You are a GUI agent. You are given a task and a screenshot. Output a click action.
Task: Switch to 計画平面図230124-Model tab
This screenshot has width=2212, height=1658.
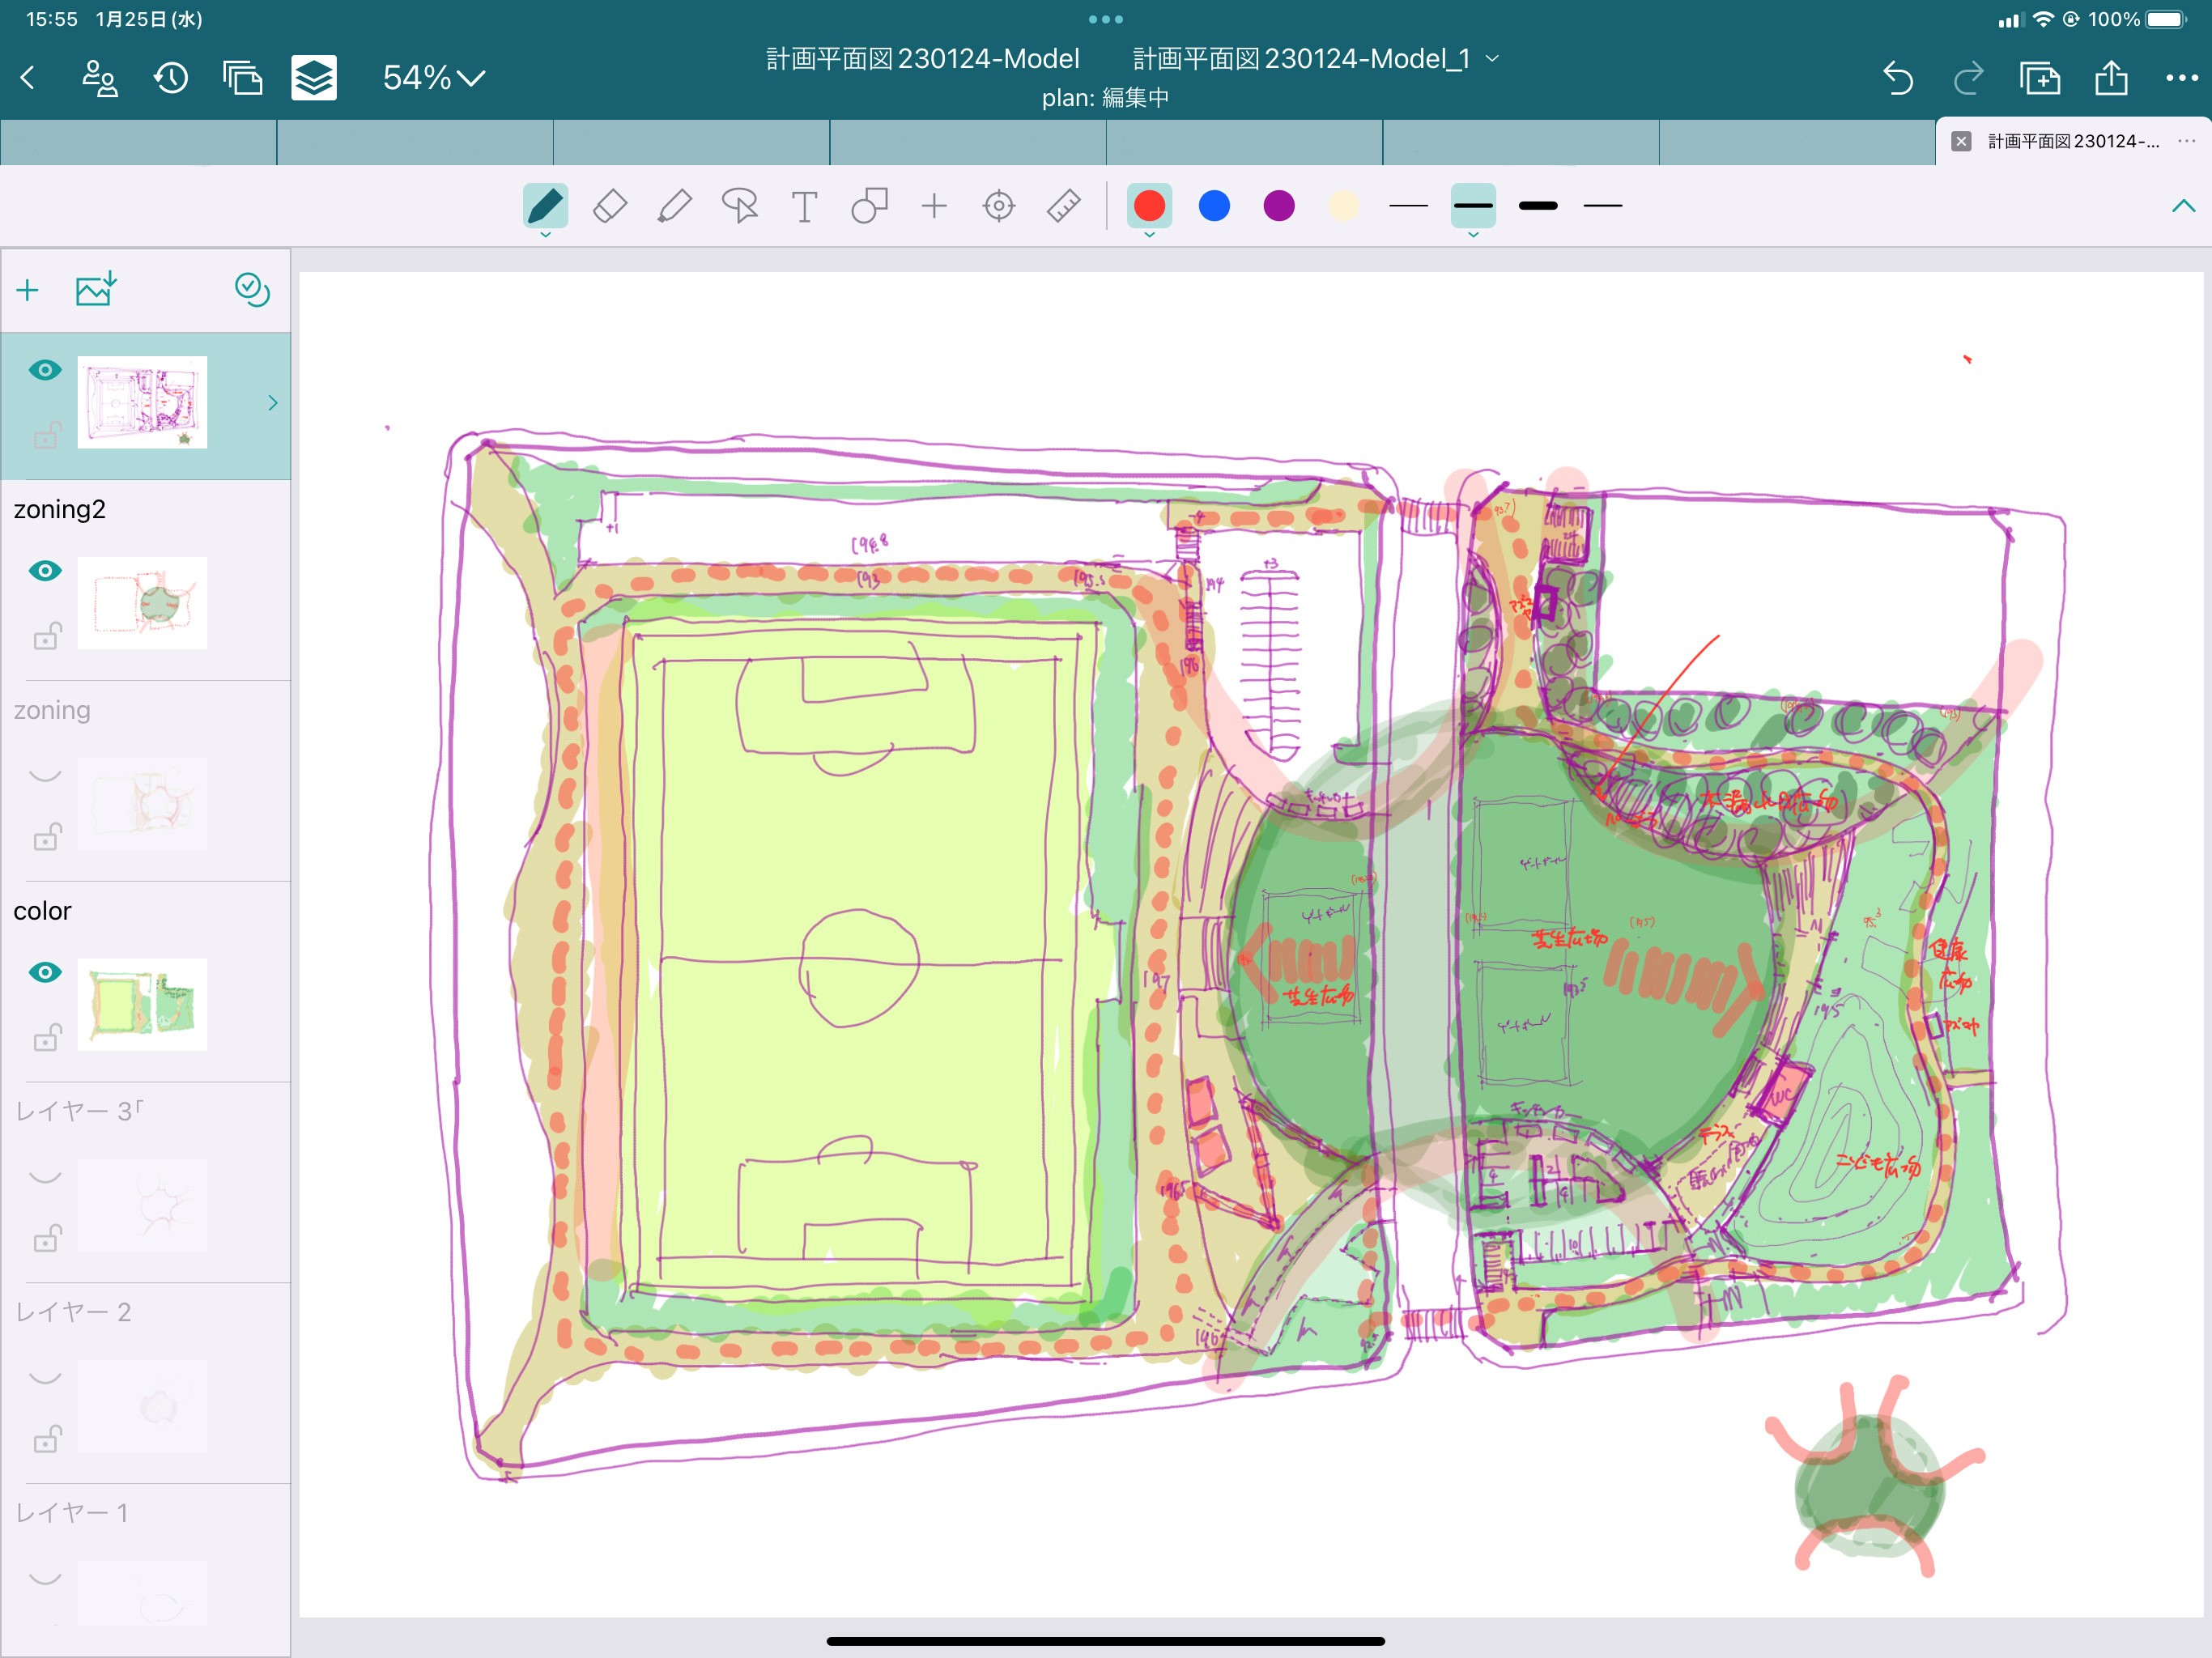[x=922, y=59]
